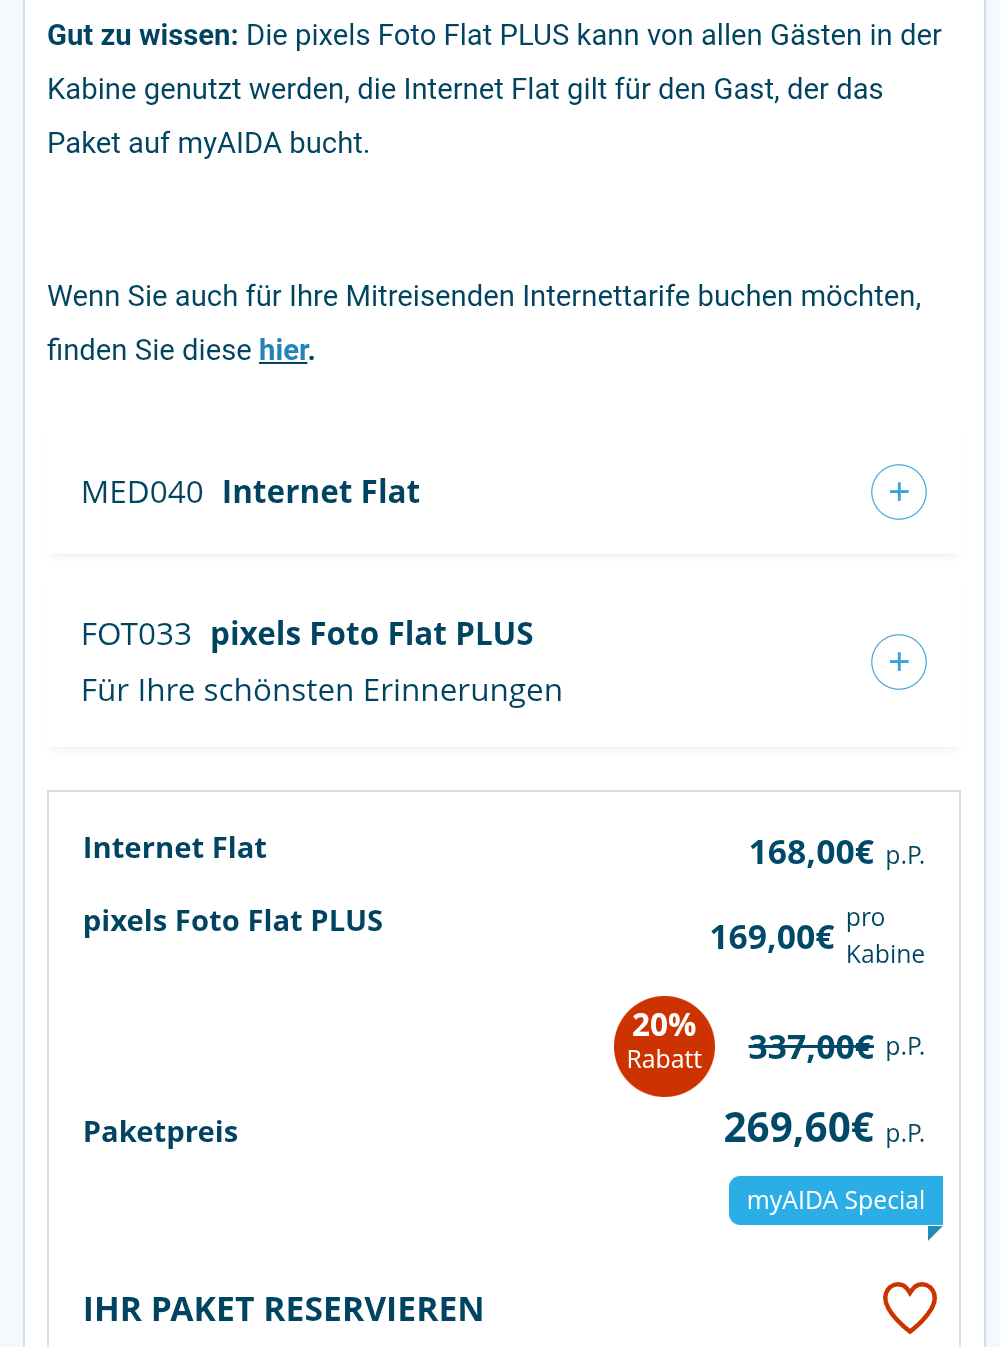The image size is (1000, 1347).
Task: Click the Paketpreis label
Action: pos(160,1132)
